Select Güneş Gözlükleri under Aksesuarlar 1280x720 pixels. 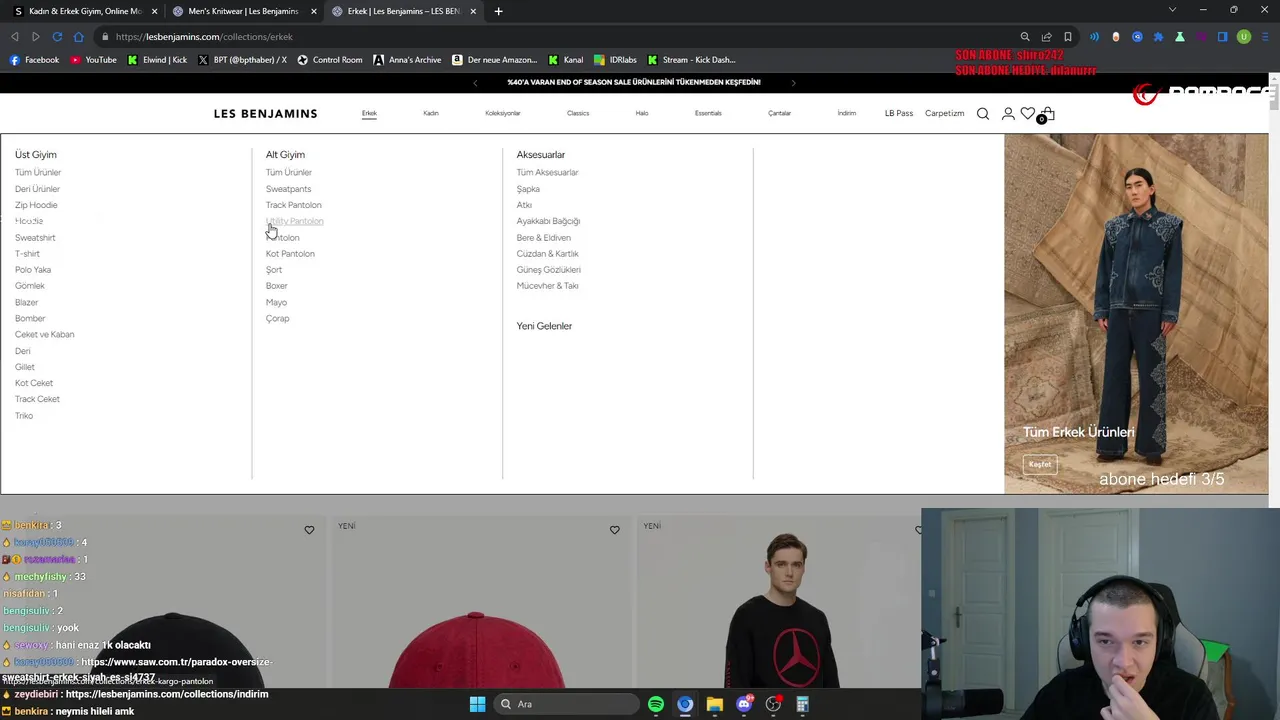pos(548,270)
